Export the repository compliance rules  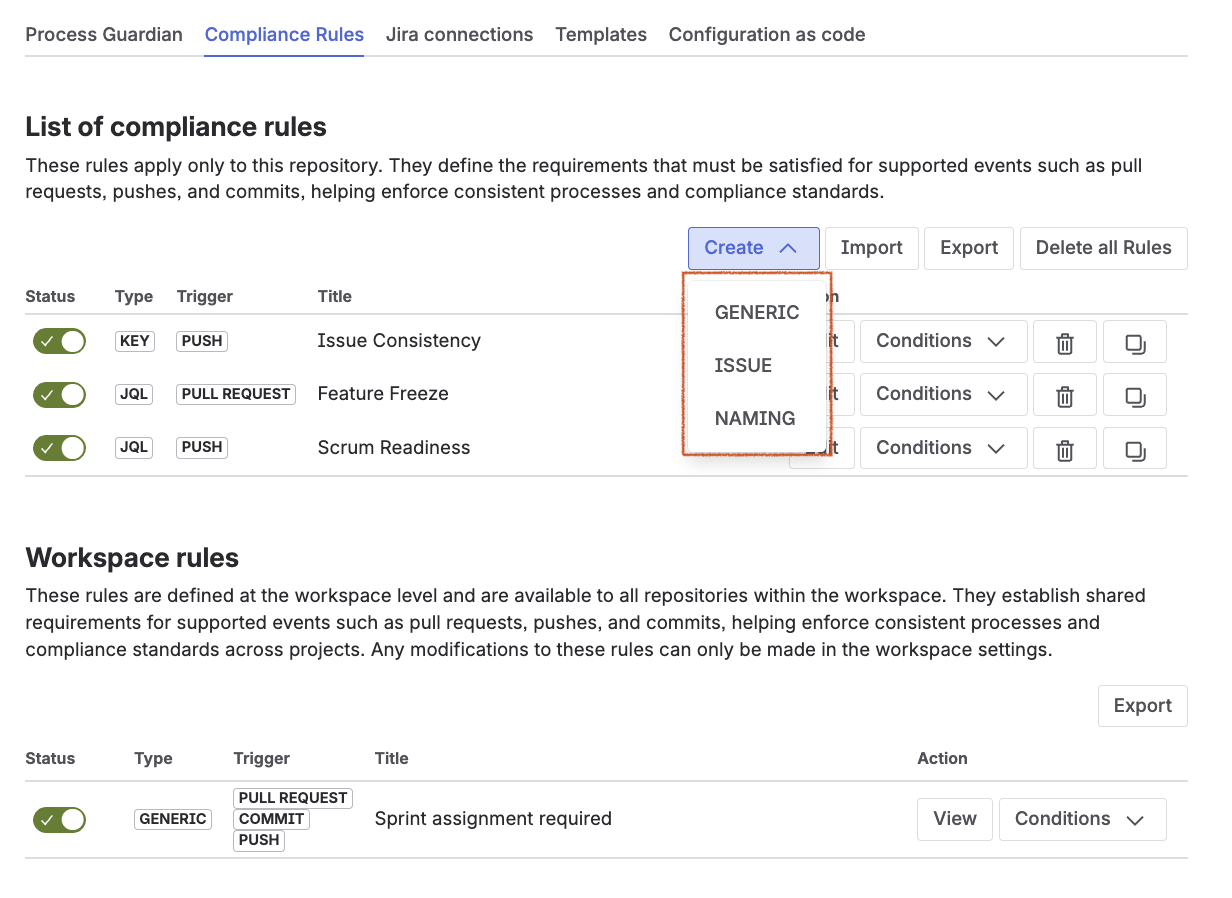[x=969, y=248]
